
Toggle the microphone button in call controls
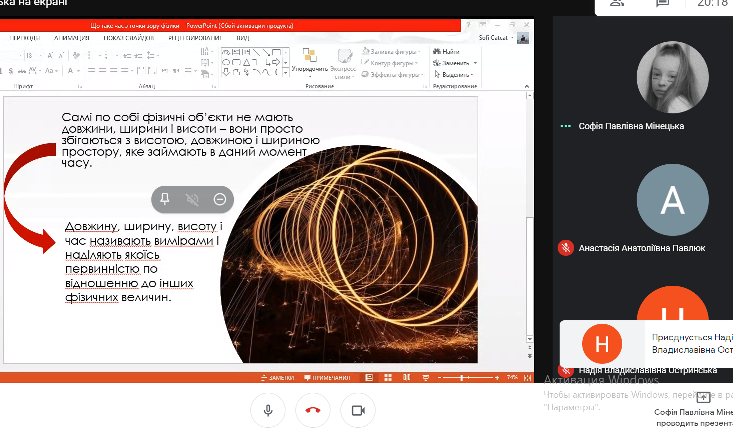coord(268,410)
